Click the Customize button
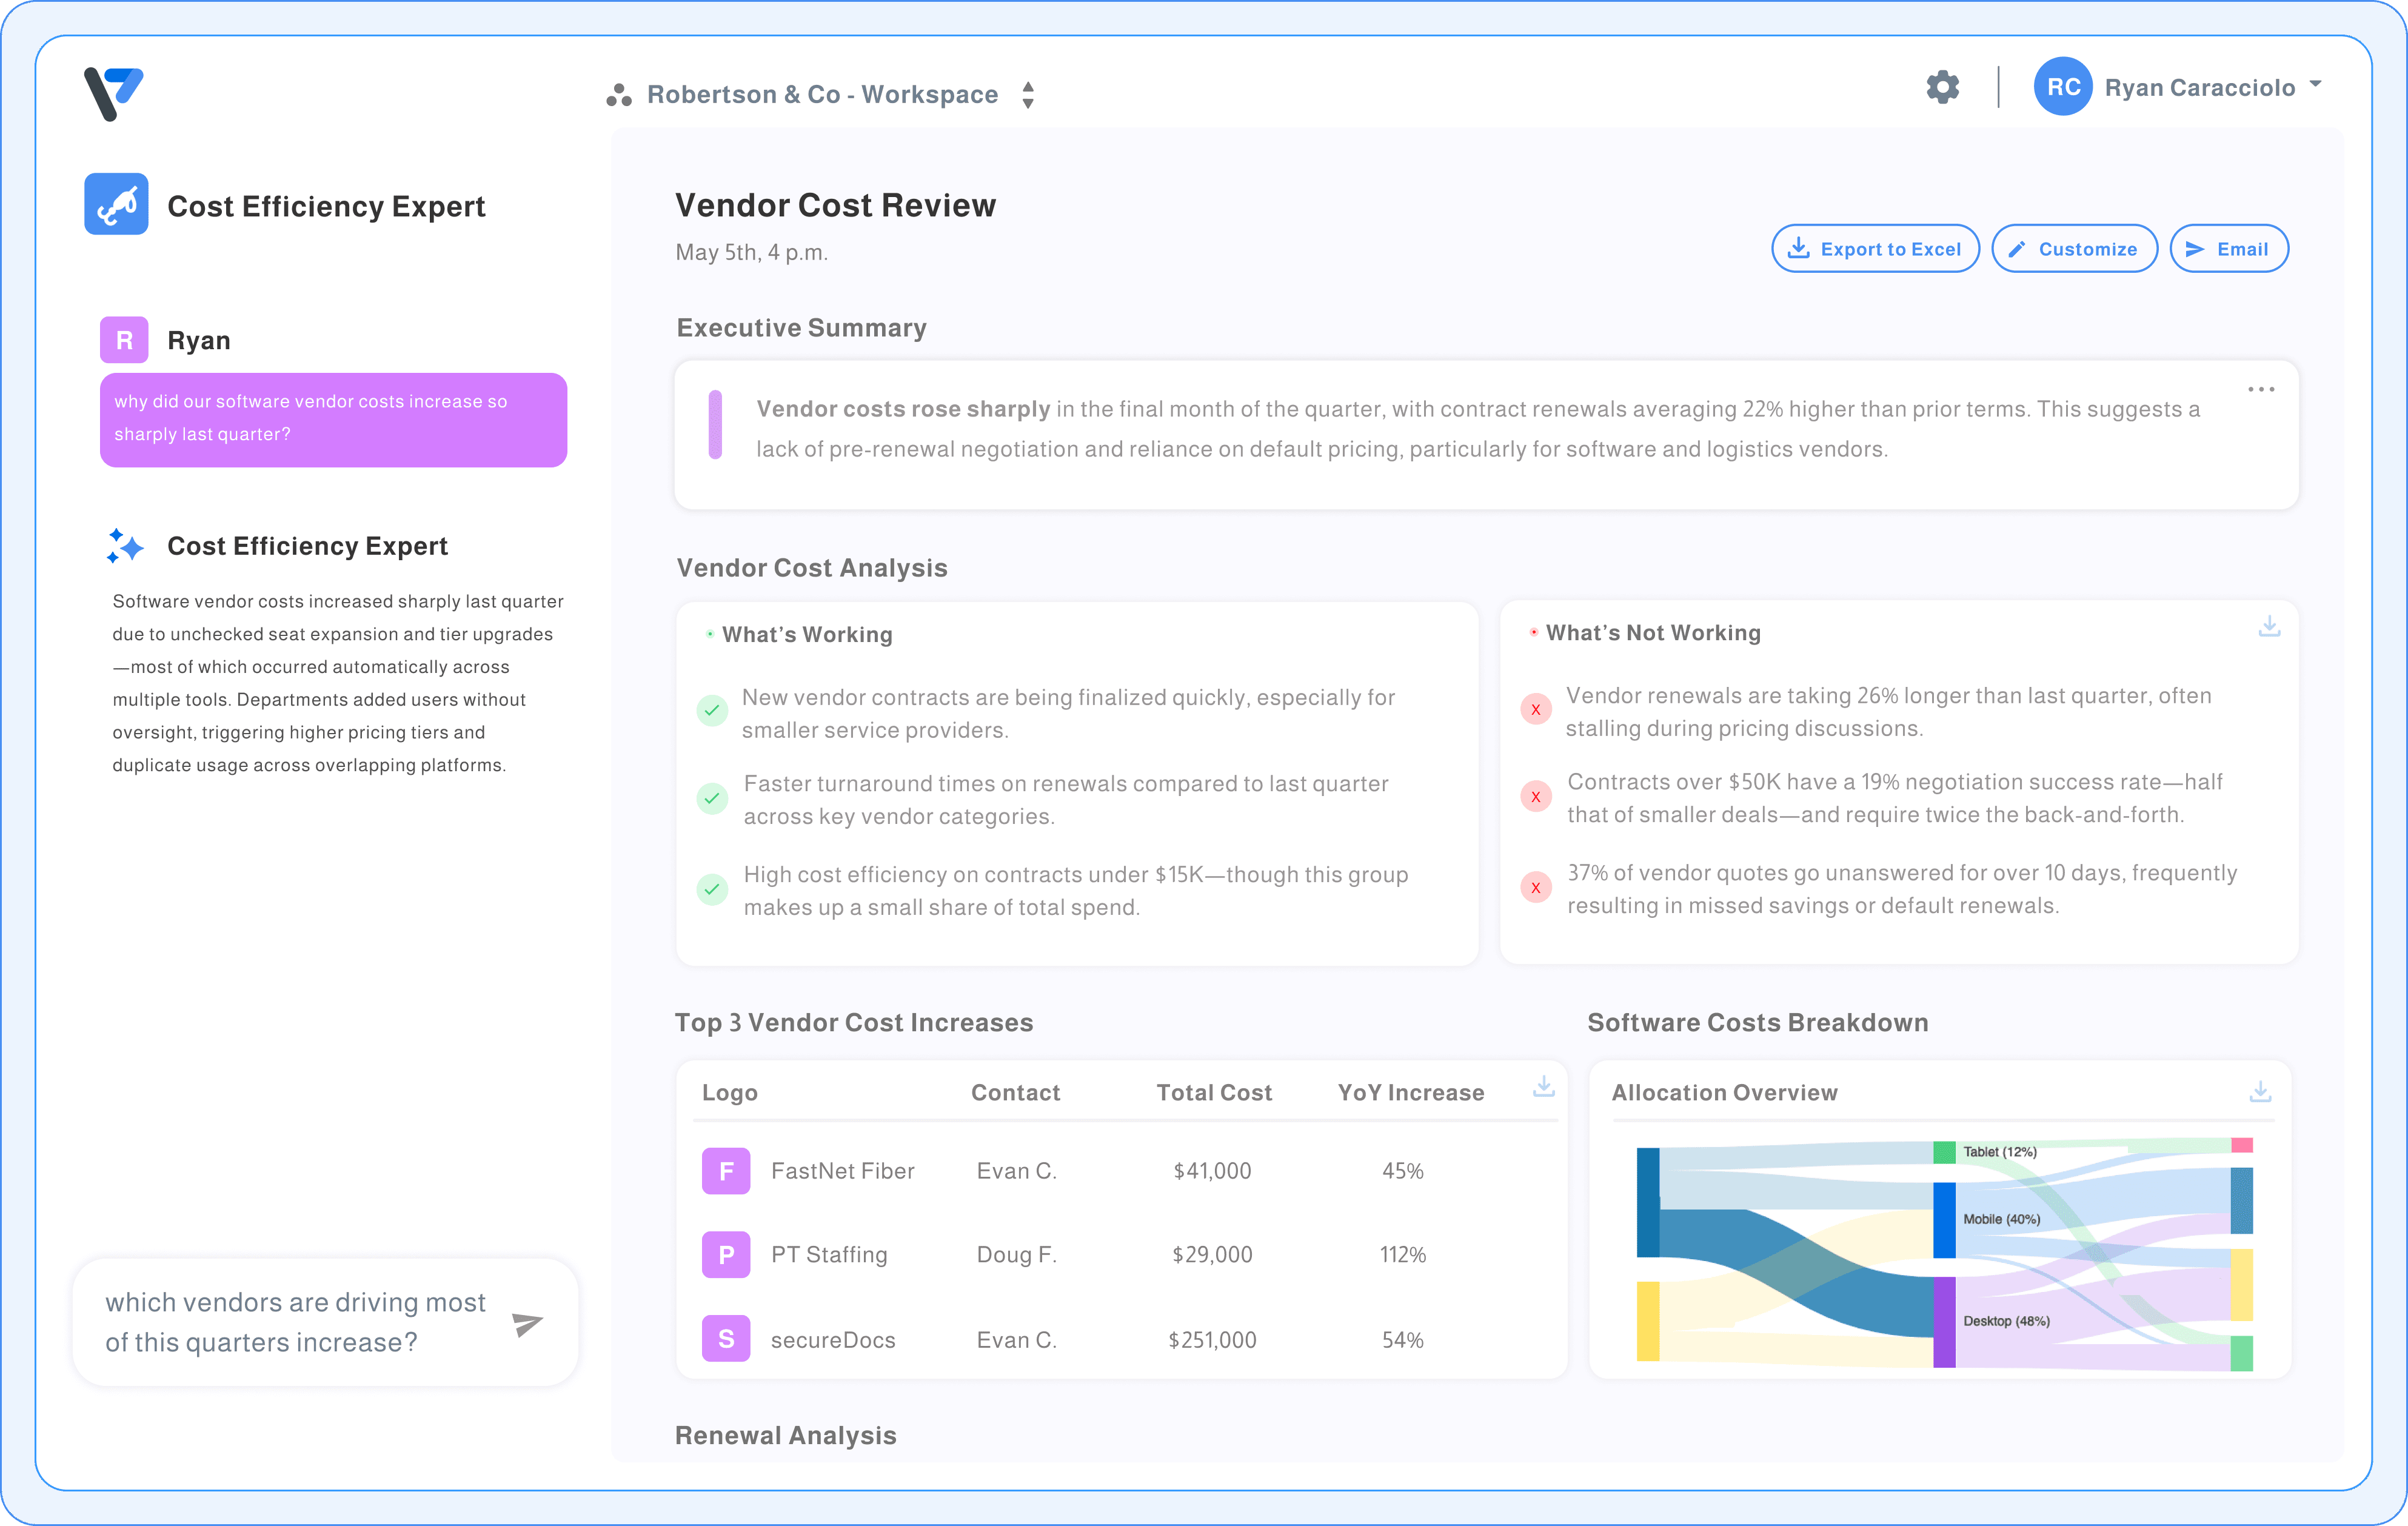Viewport: 2408px width, 1526px height. click(x=2074, y=249)
